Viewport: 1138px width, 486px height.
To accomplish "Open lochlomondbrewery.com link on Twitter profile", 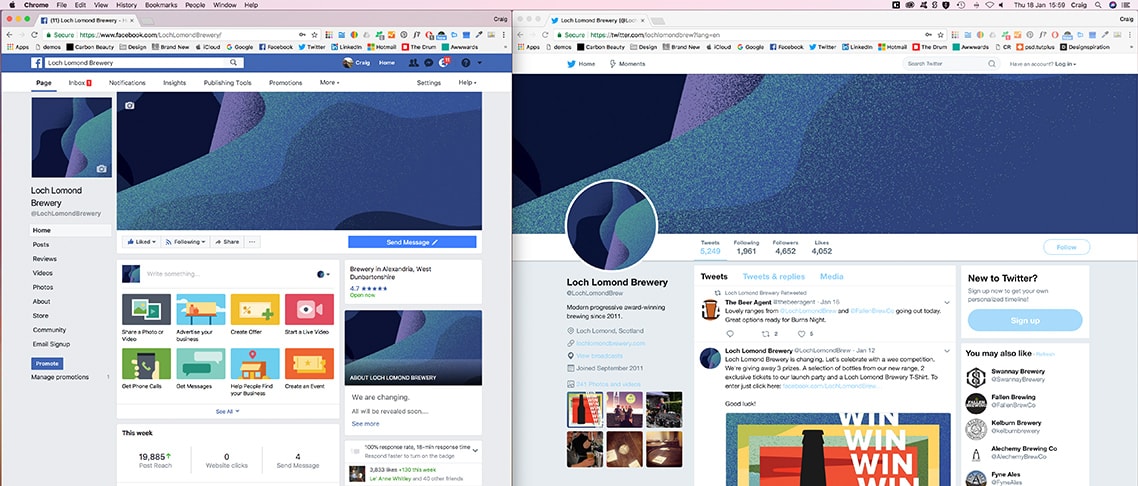I will [610, 343].
